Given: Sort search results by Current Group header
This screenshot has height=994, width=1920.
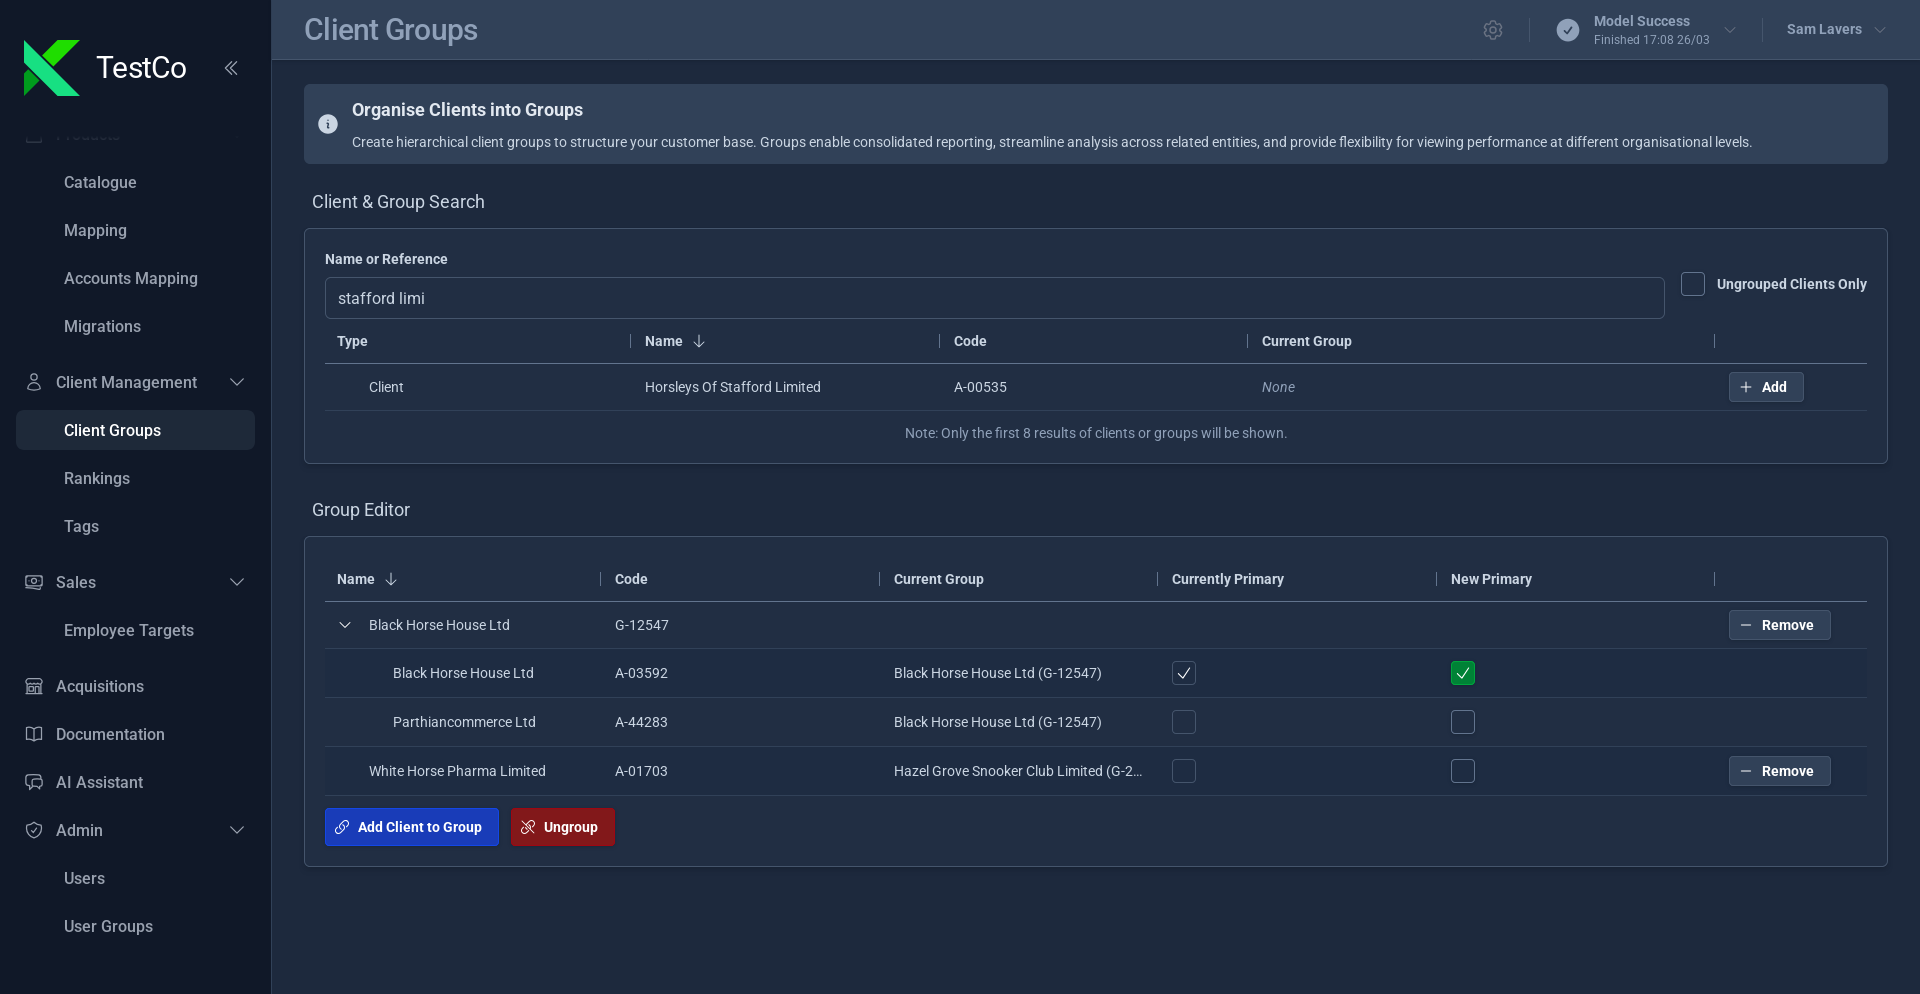Looking at the screenshot, I should point(1306,341).
